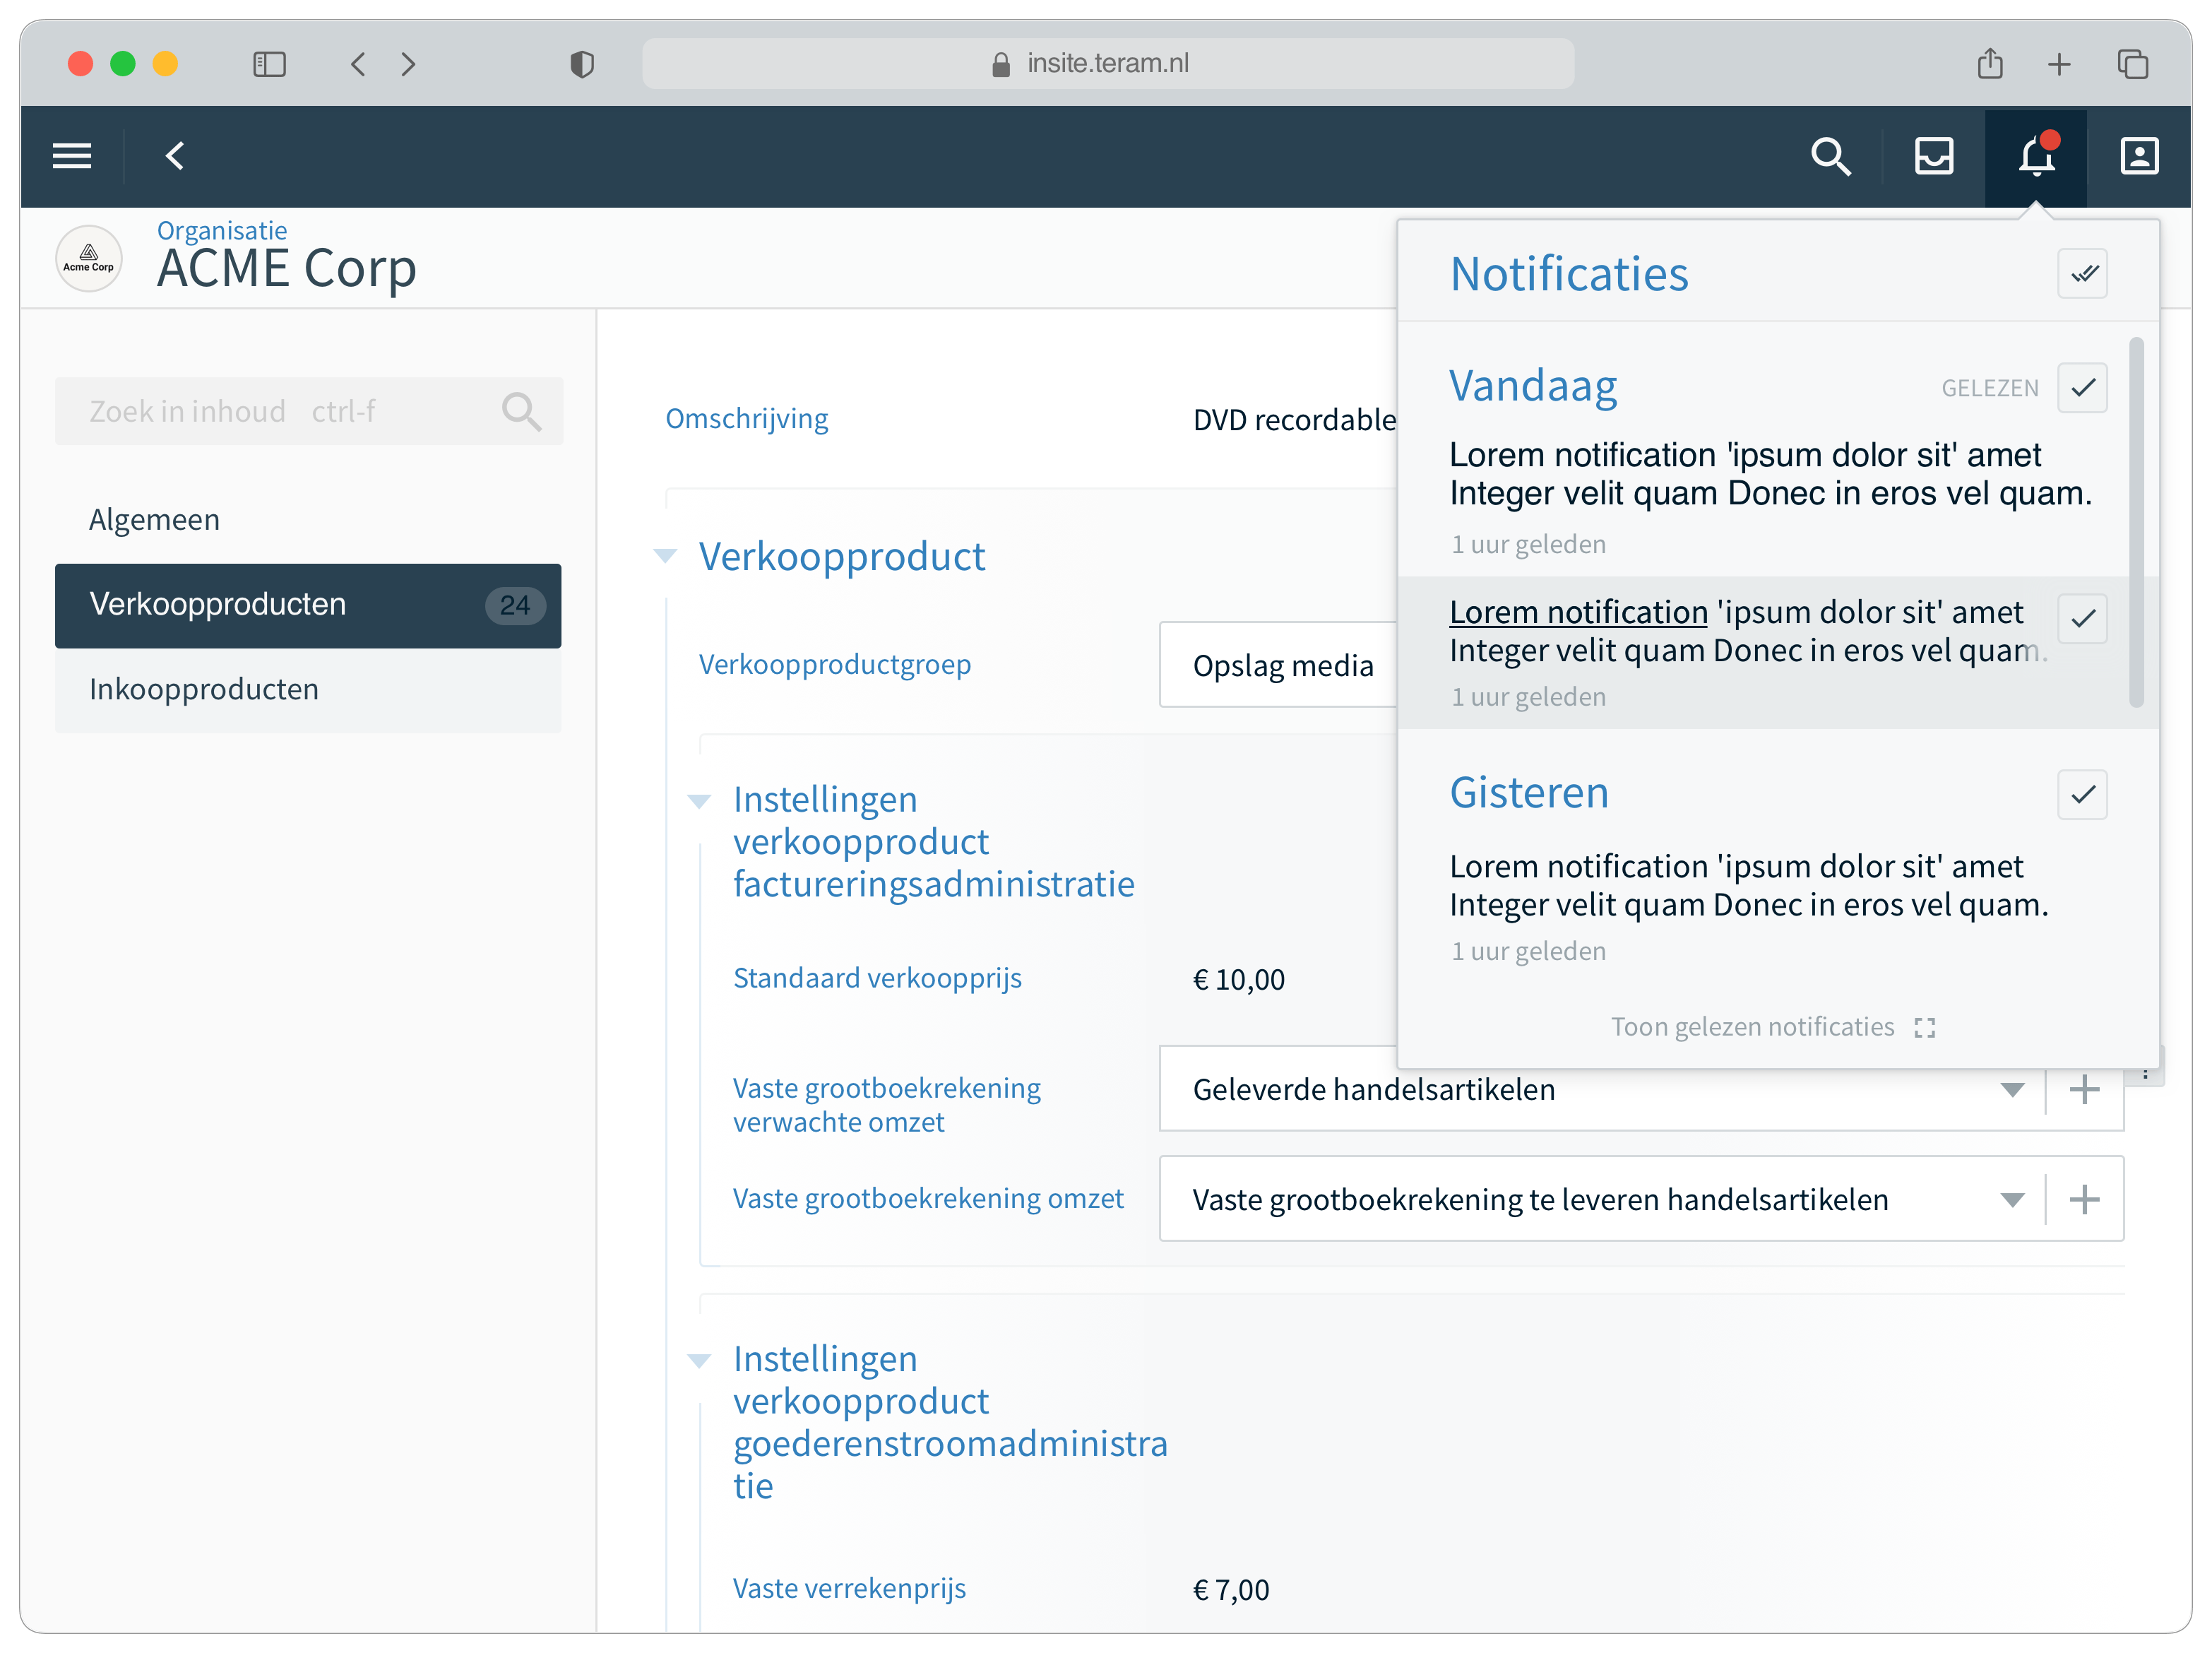The width and height of the screenshot is (2212, 1653).
Task: Switch to the Algemeen section
Action: (155, 519)
